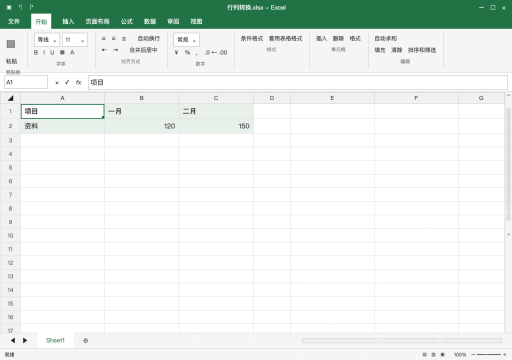Open the 文件 (File) menu

click(x=14, y=22)
